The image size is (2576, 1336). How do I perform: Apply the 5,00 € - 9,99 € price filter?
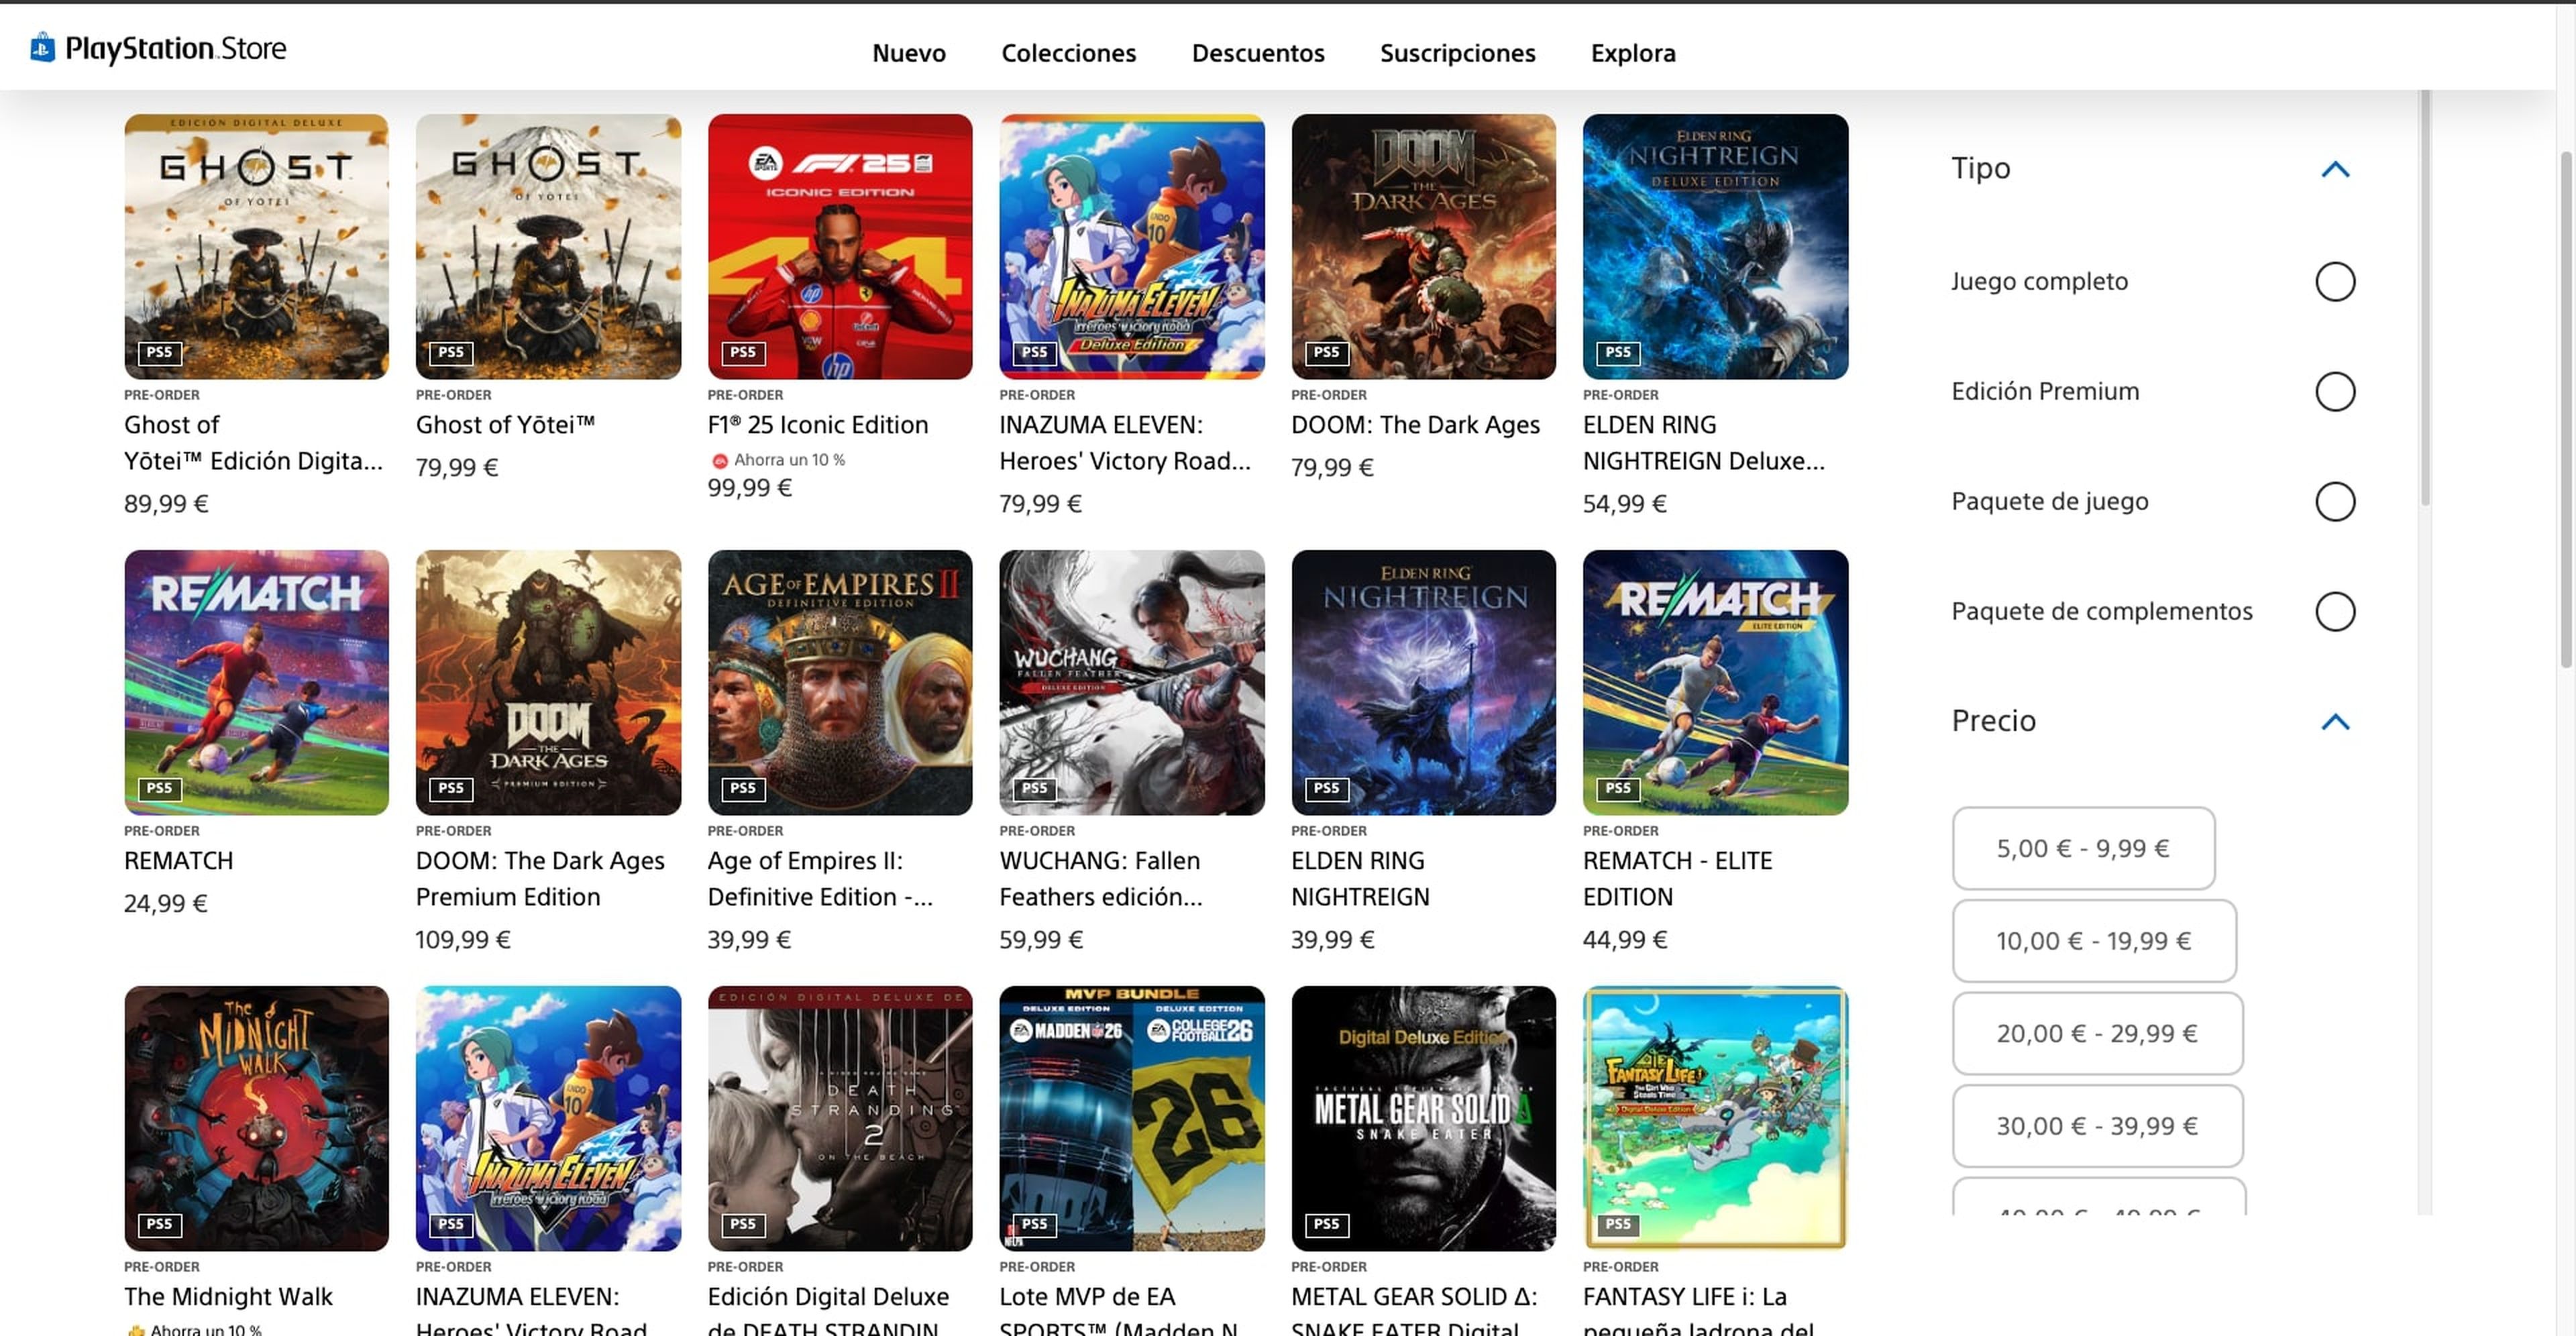[2084, 848]
